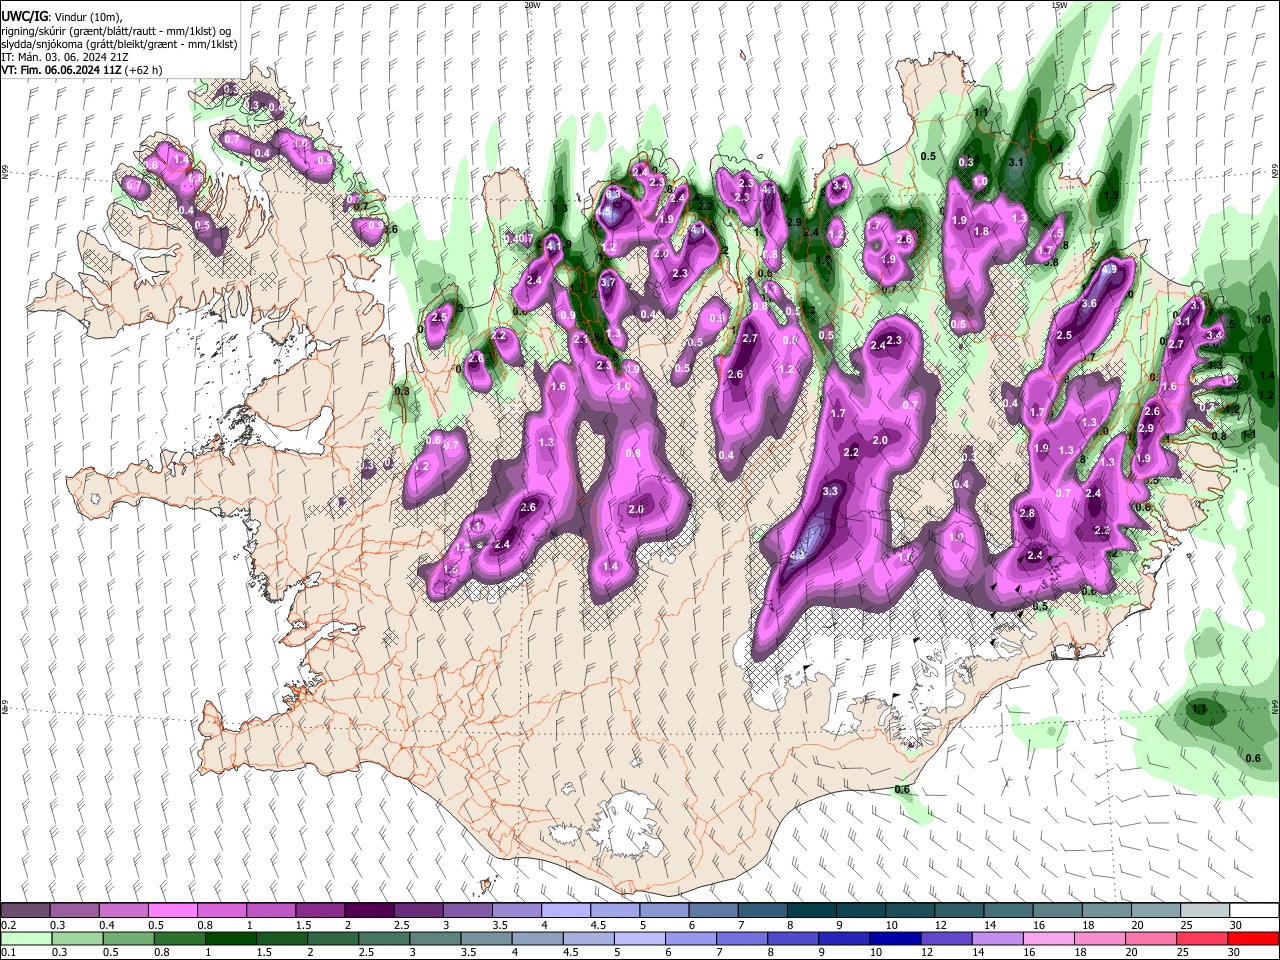Pick the dark teal snow swatch starting at 8
Image resolution: width=1280 pixels, height=960 pixels.
pyautogui.click(x=812, y=911)
